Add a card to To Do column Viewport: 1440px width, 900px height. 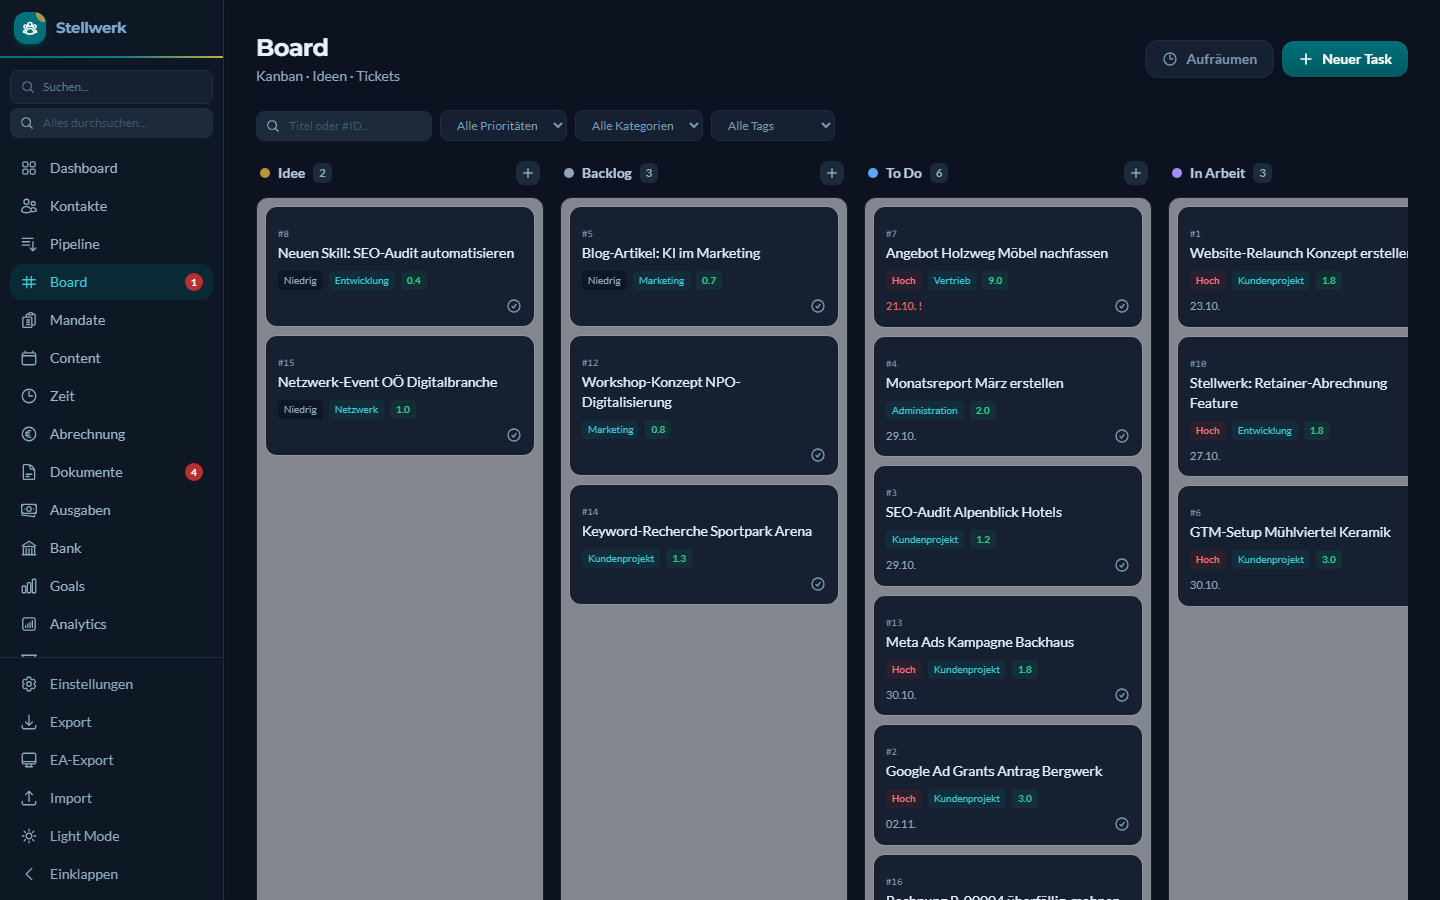tap(1136, 173)
